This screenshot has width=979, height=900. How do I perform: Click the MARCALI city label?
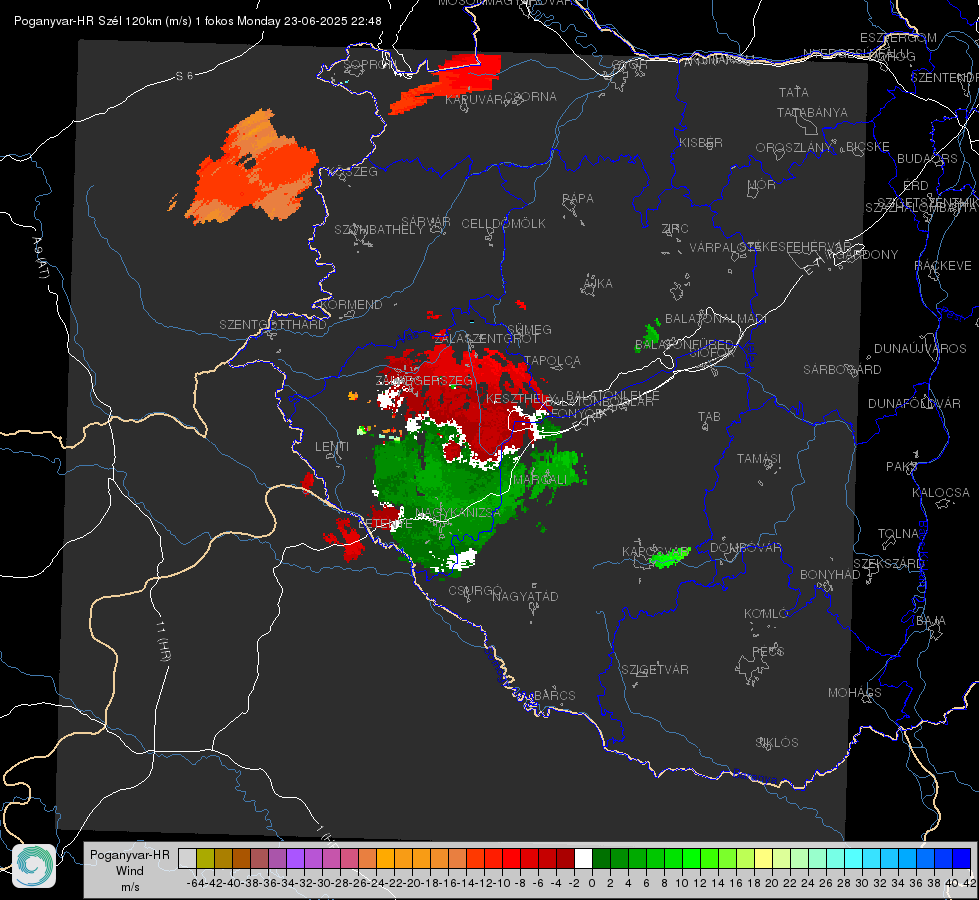pos(541,480)
